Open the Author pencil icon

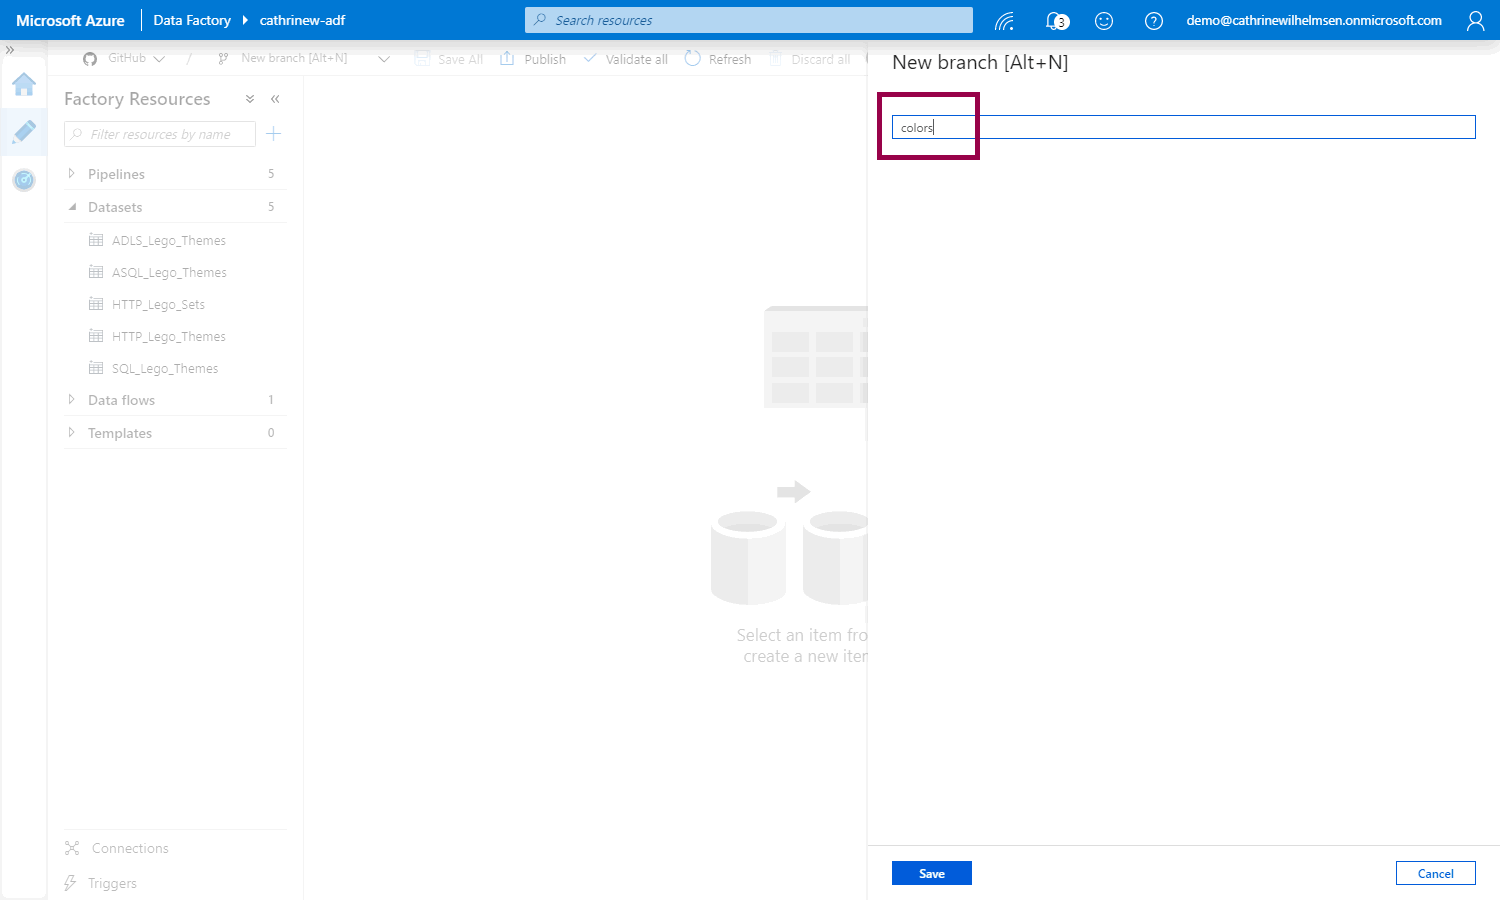click(x=24, y=132)
